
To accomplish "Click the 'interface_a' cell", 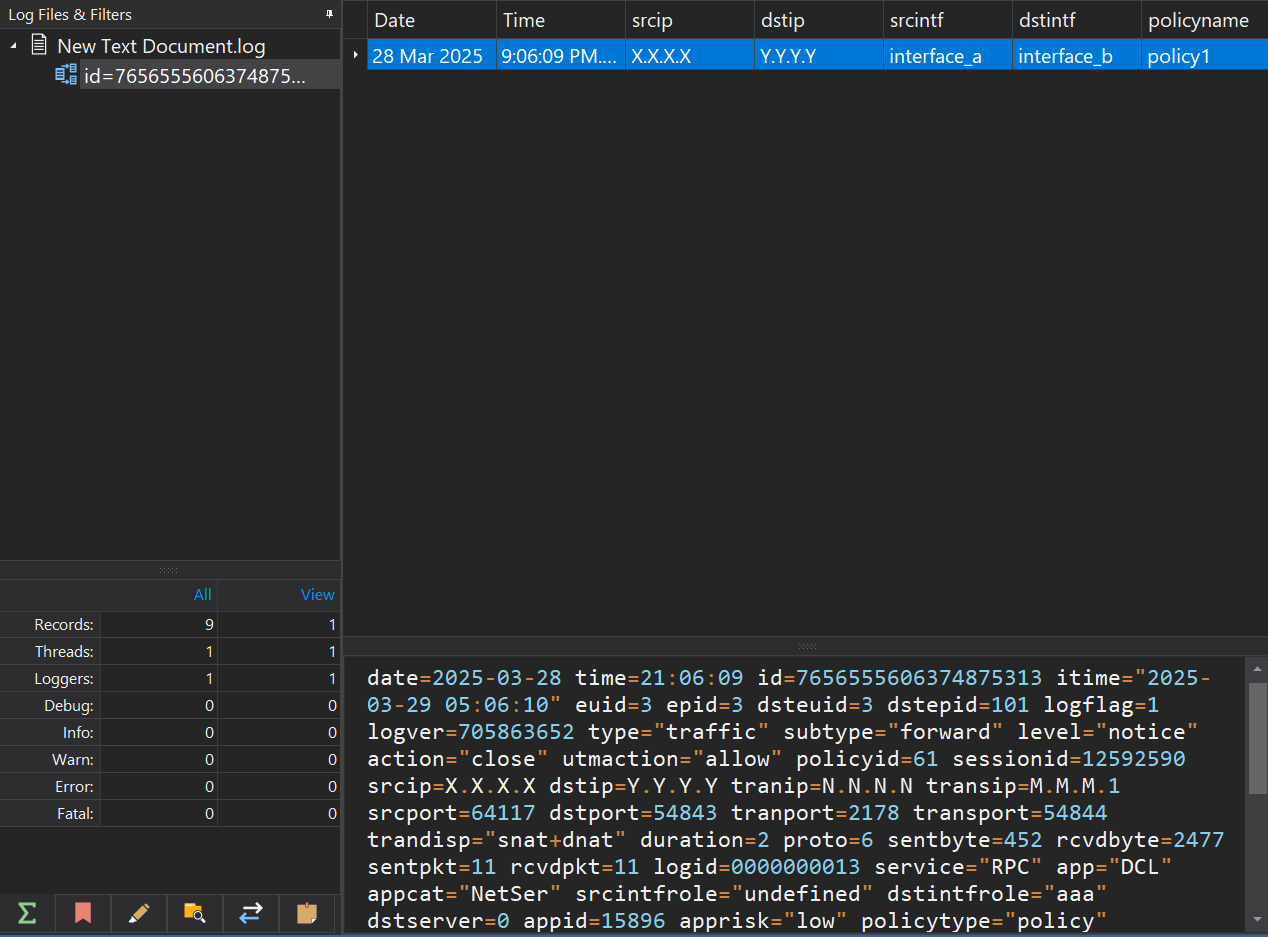I will [947, 55].
